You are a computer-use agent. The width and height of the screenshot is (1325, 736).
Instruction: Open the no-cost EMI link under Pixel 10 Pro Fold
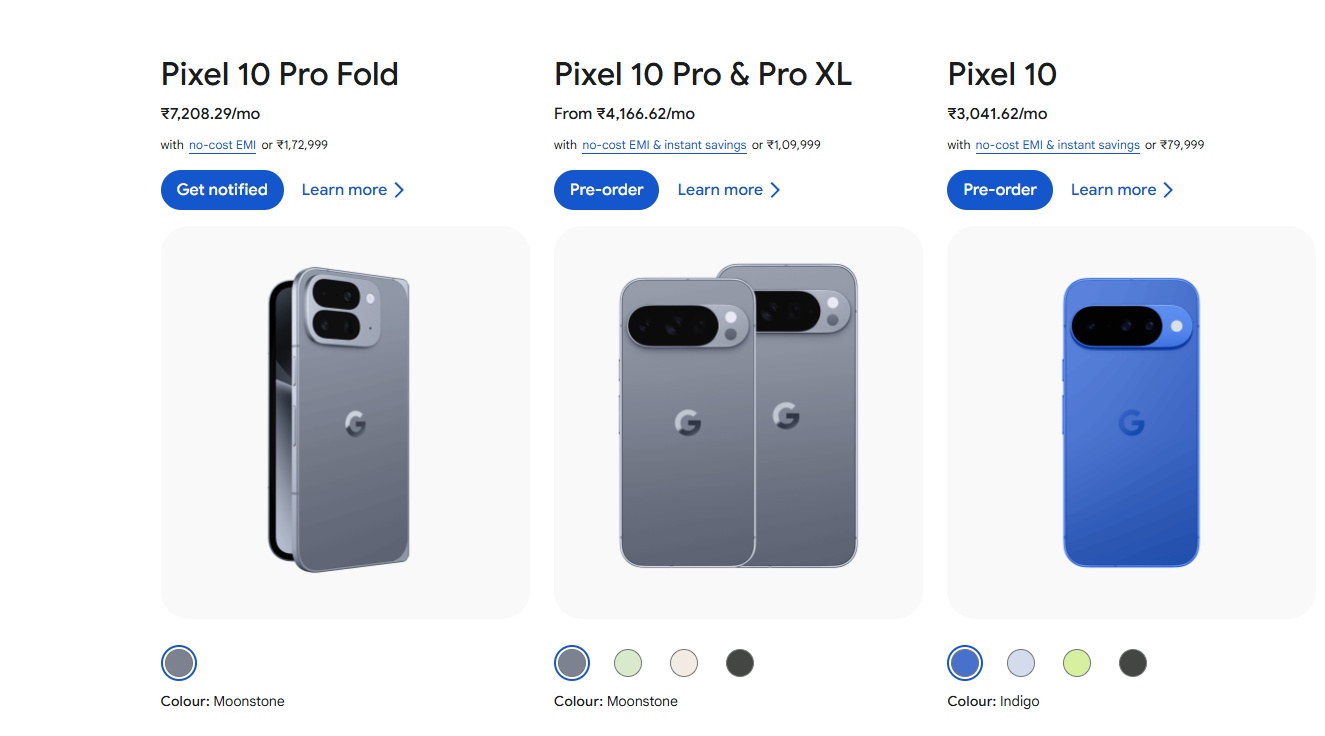point(222,145)
